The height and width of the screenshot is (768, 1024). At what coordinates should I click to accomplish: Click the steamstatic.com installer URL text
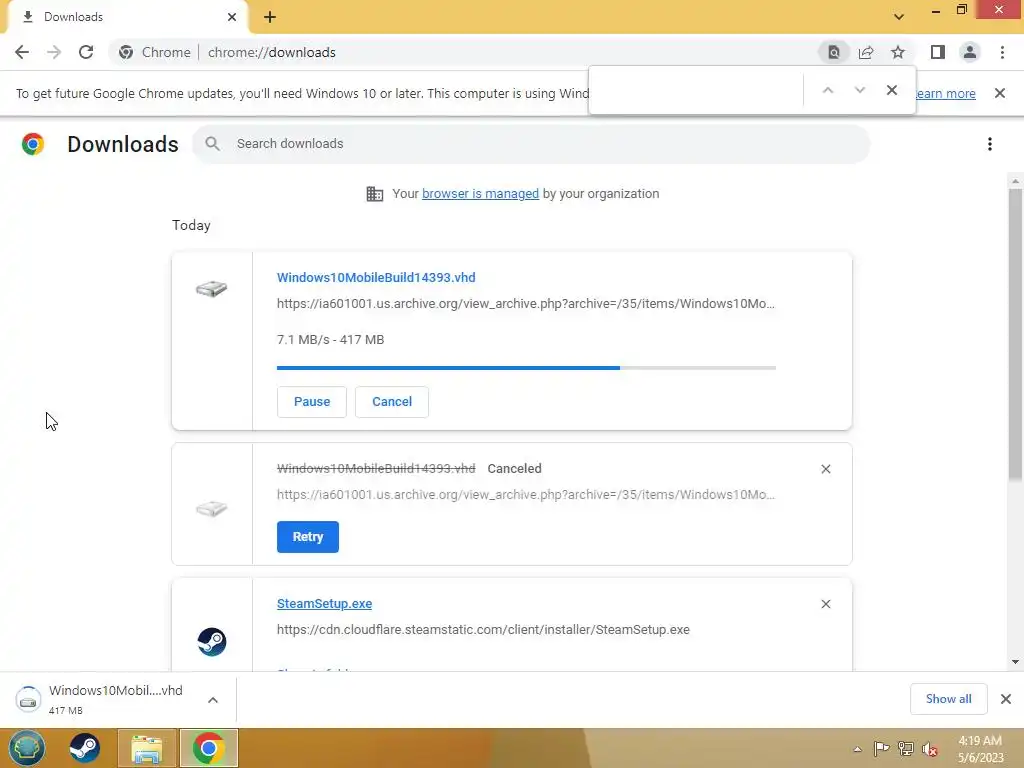point(483,630)
